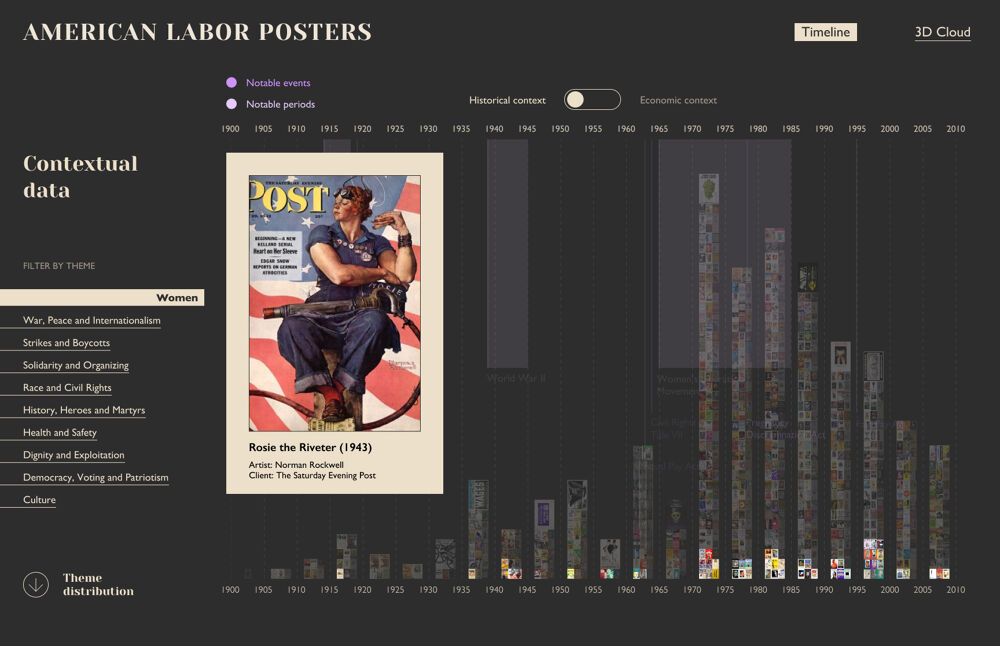Click the World War II period region
This screenshot has height=646, width=1000.
point(508,254)
